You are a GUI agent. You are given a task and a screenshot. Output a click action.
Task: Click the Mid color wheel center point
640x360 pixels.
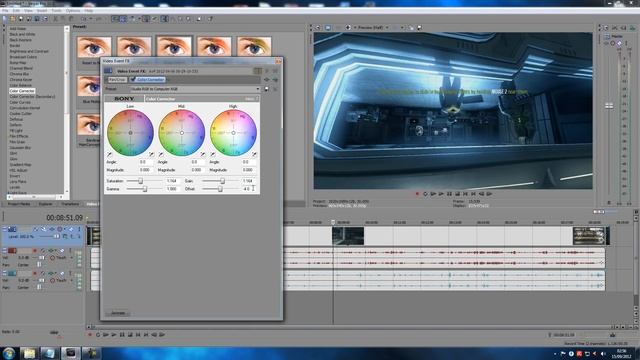[182, 133]
